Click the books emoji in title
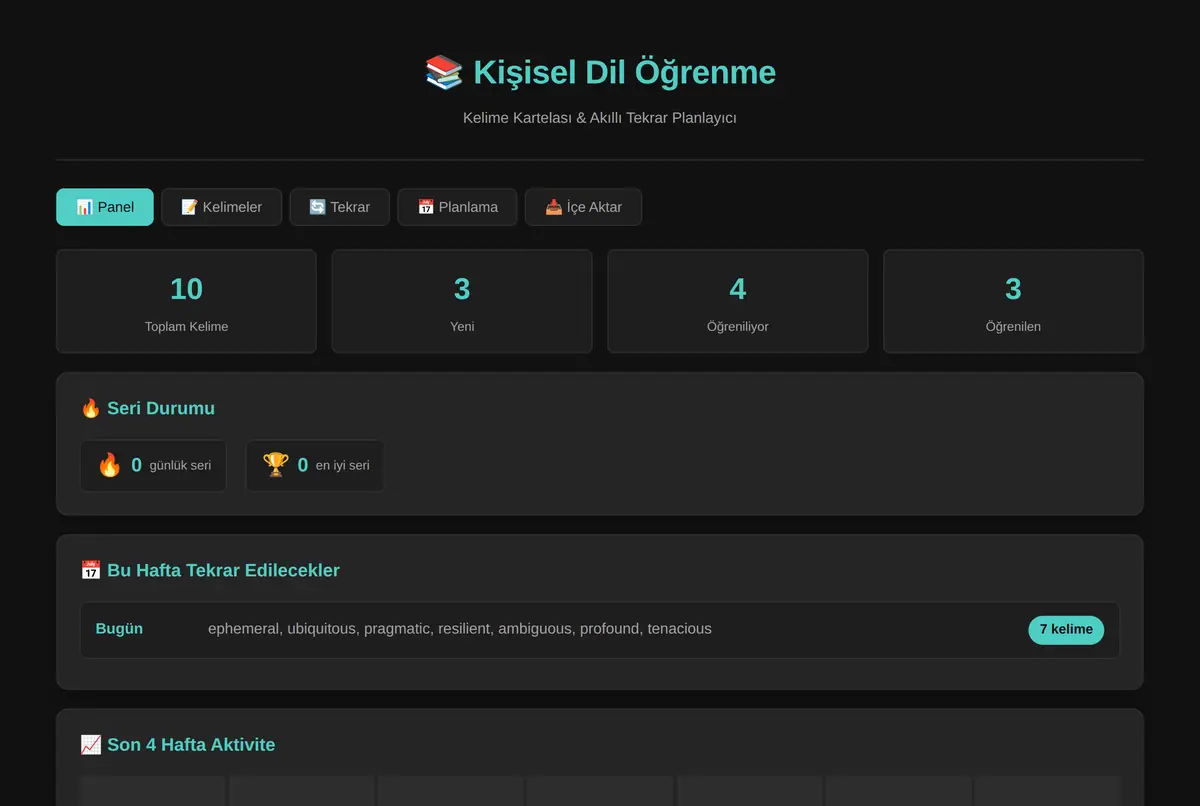The image size is (1200, 806). click(x=444, y=72)
